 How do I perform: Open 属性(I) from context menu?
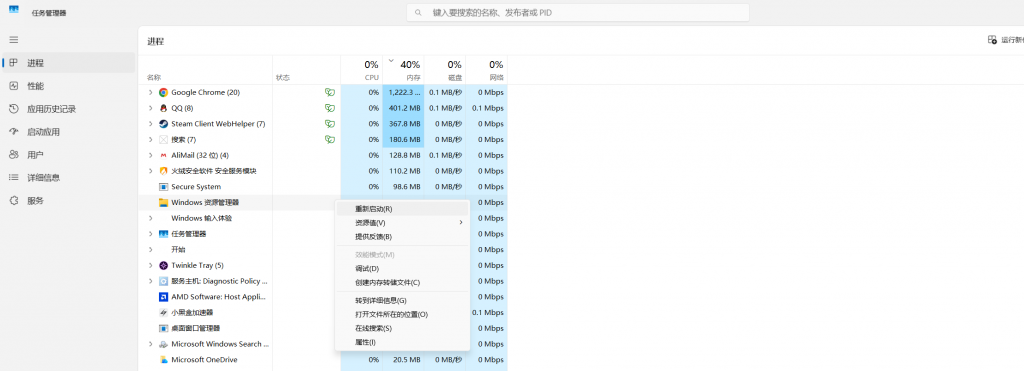(x=402, y=342)
